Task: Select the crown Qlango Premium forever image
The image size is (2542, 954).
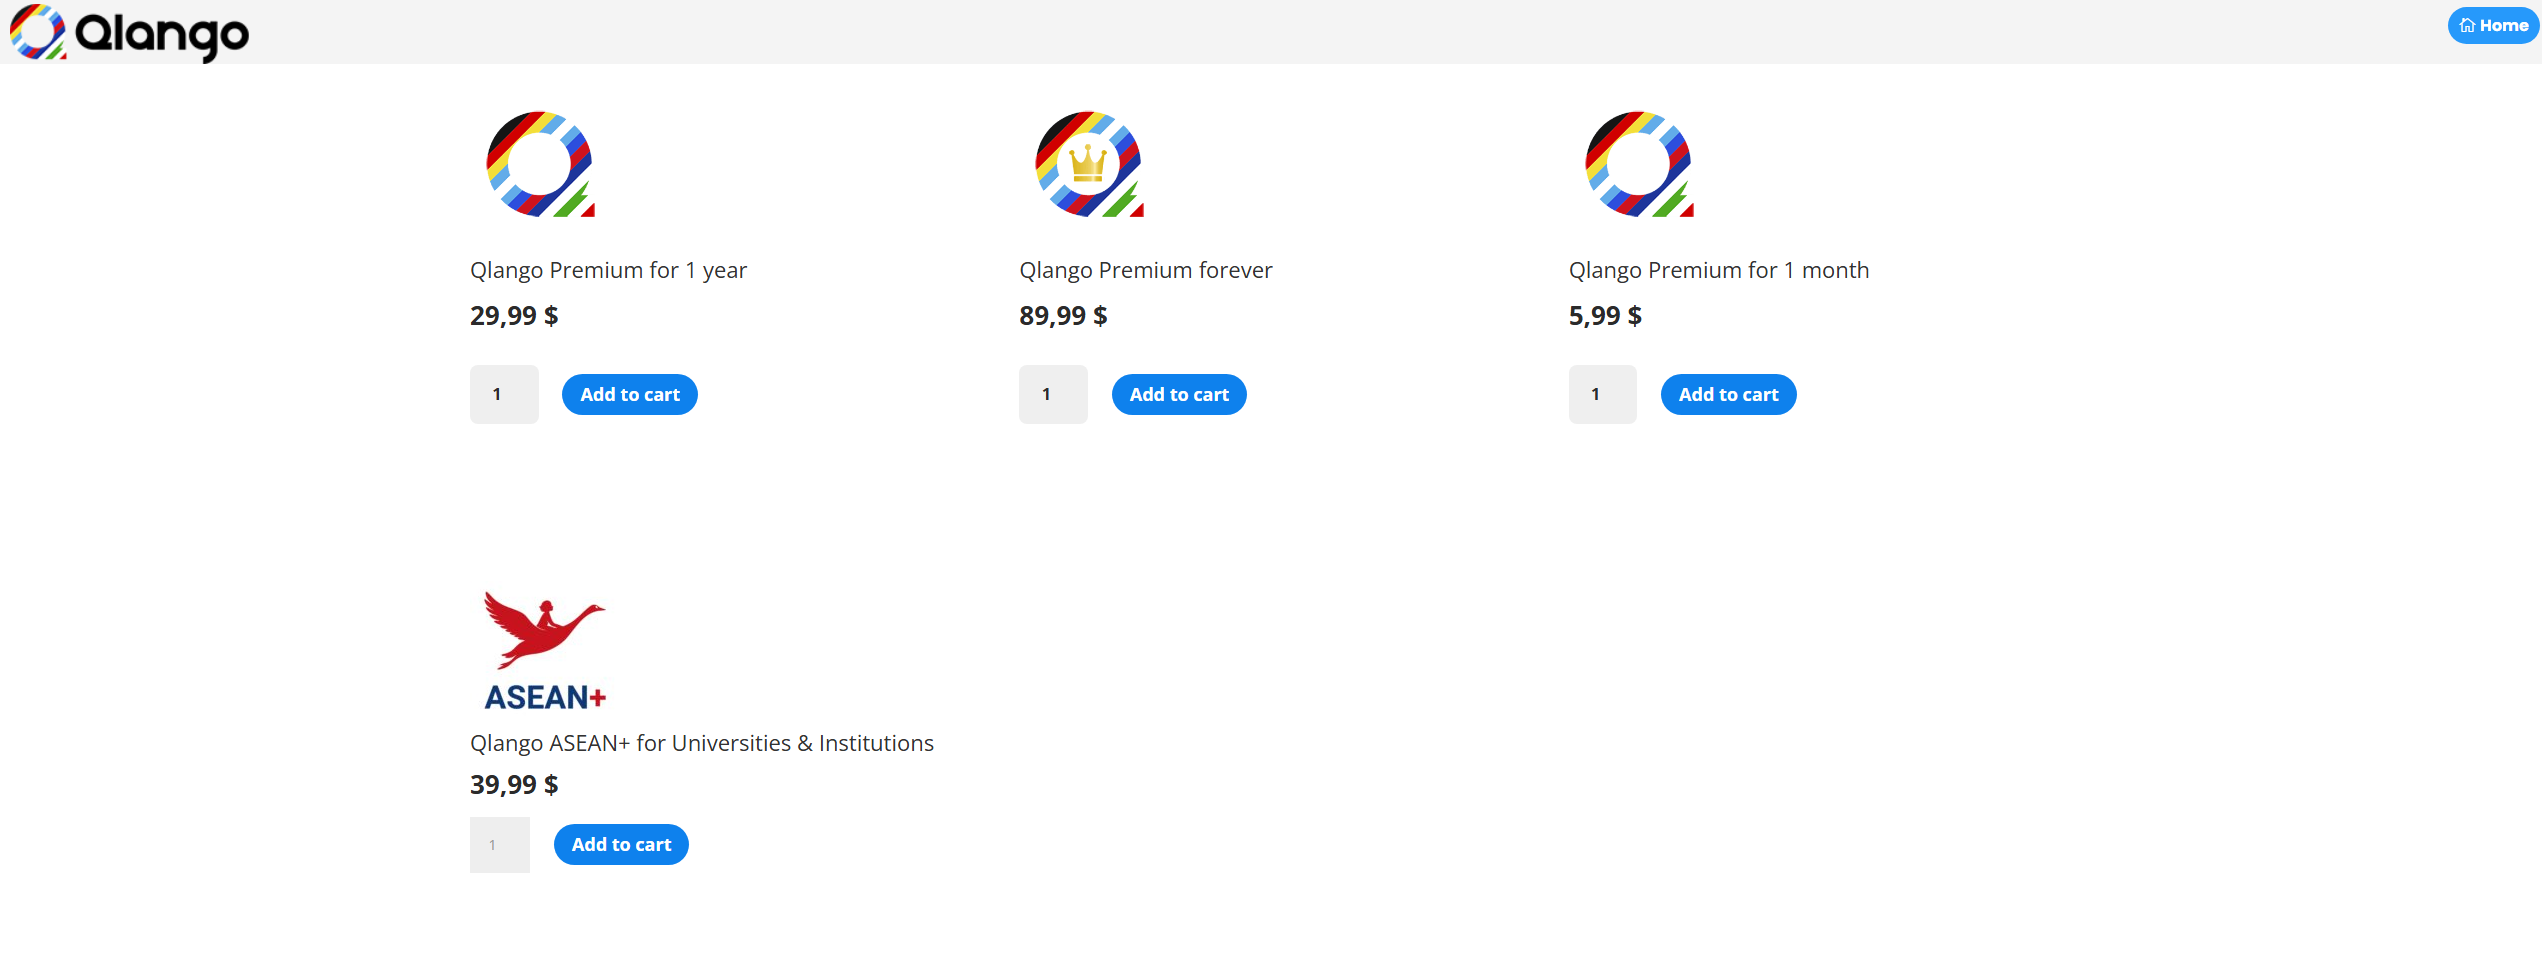Action: 1090,164
